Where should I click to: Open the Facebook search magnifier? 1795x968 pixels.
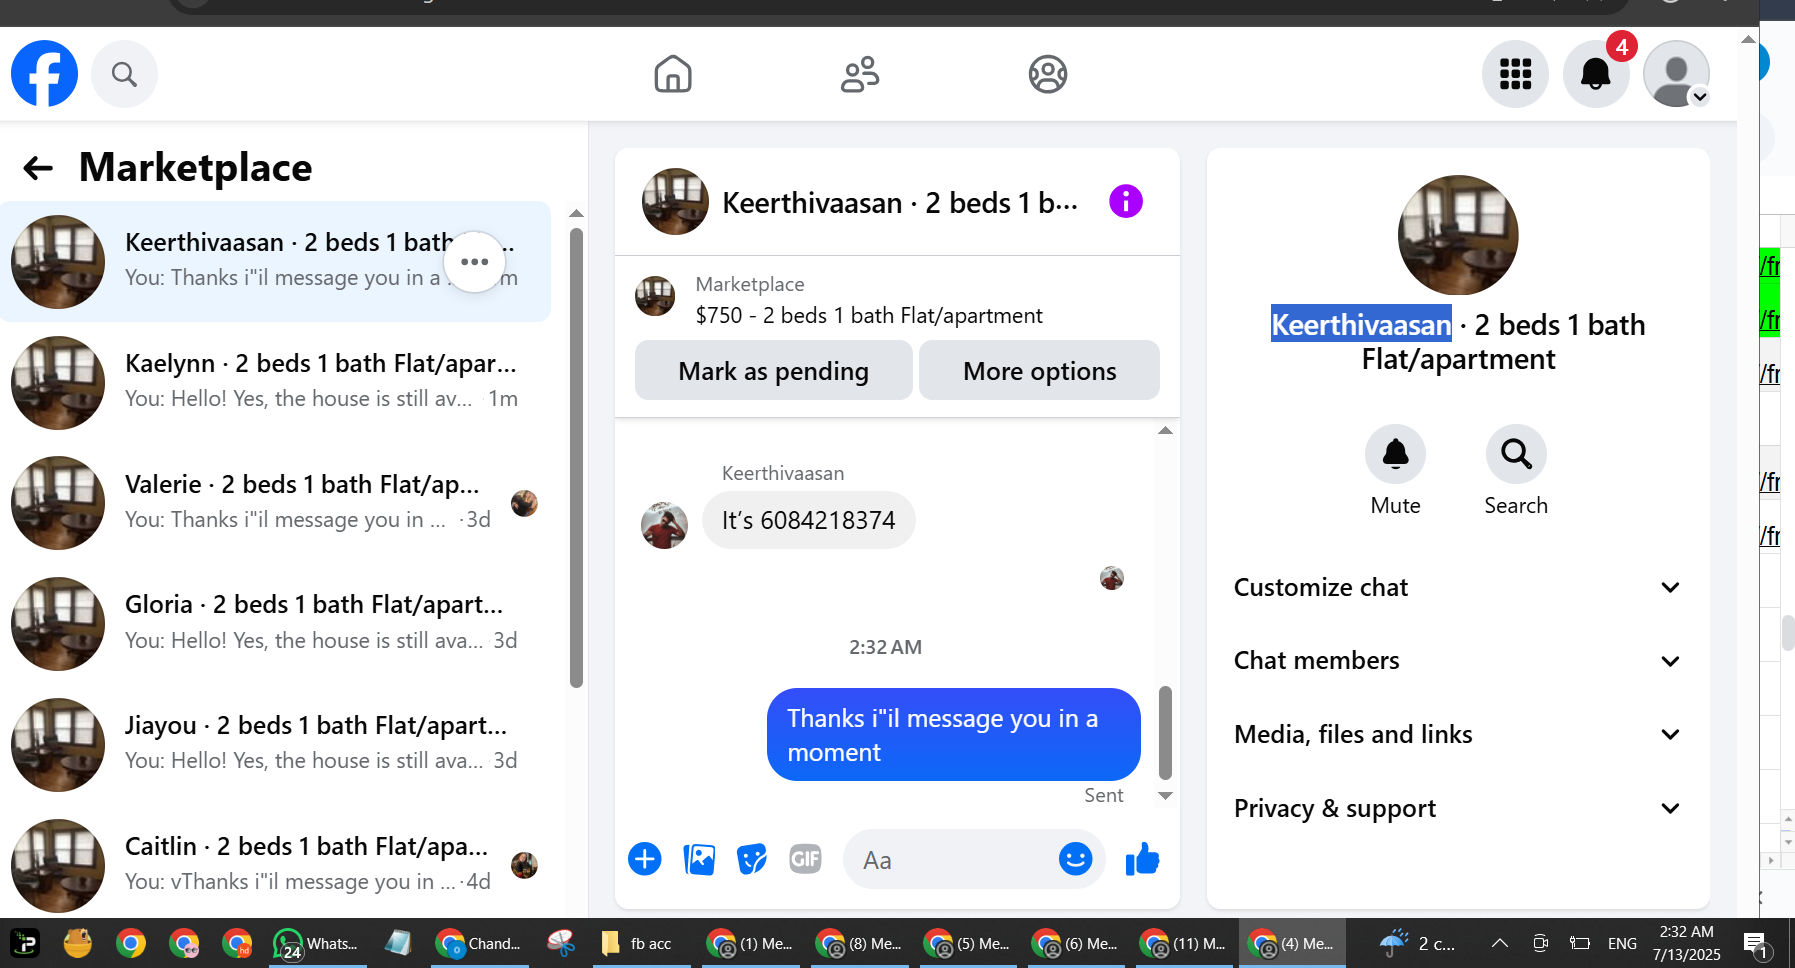coord(124,74)
